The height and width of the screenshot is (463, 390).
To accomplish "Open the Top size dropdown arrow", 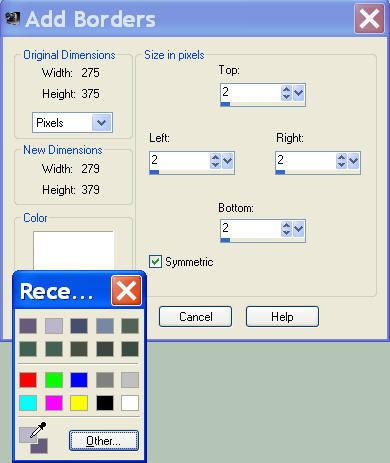I will pyautogui.click(x=298, y=93).
